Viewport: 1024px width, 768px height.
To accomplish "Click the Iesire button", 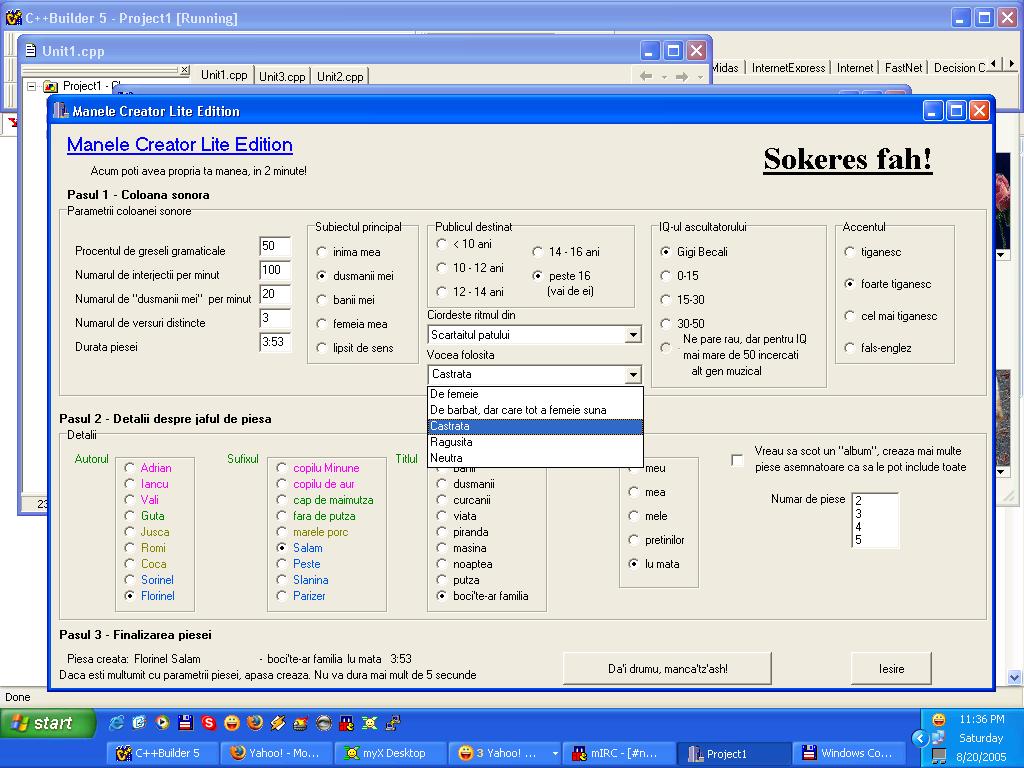I will click(x=890, y=669).
